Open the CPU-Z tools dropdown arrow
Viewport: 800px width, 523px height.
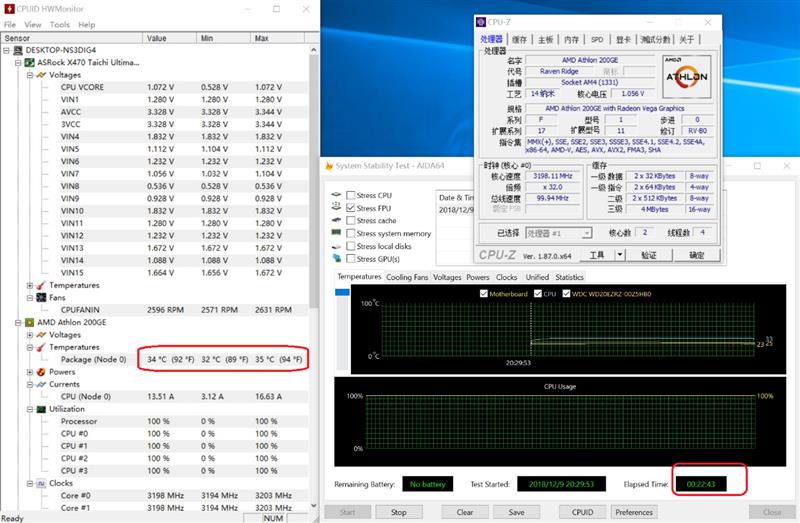point(619,255)
